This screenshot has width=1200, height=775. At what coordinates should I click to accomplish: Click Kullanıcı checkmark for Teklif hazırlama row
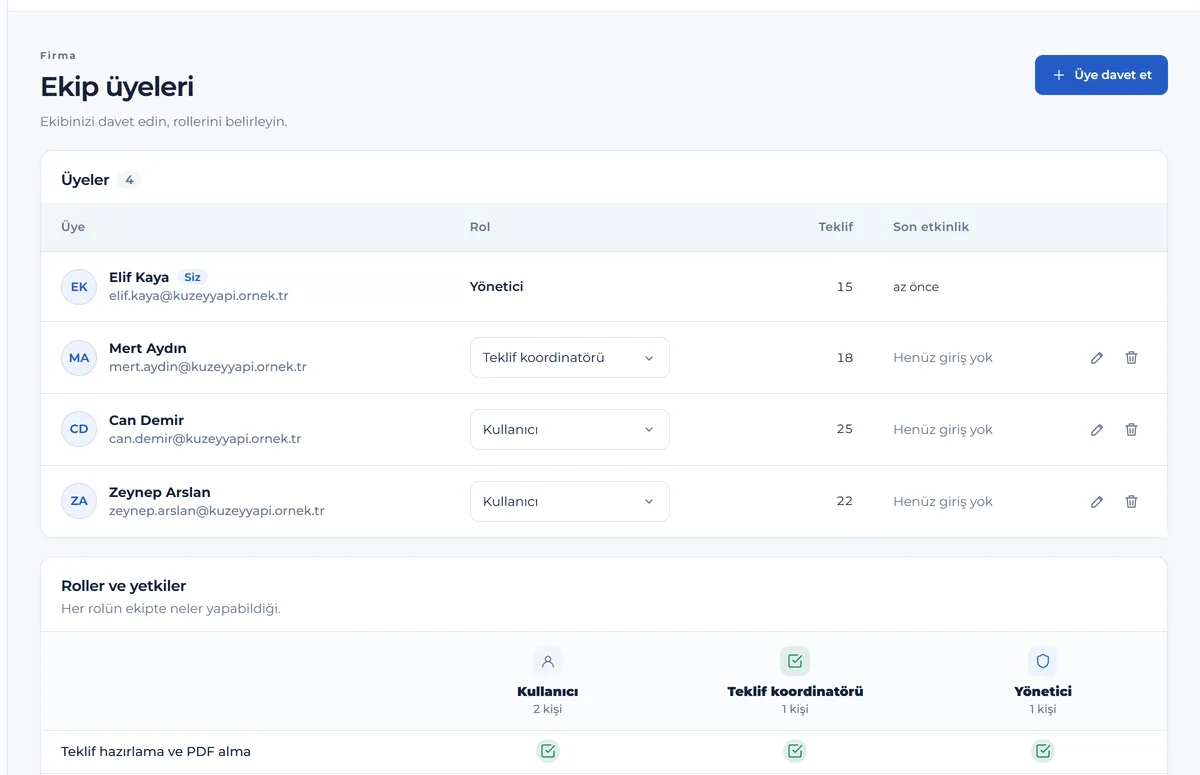[x=548, y=751]
